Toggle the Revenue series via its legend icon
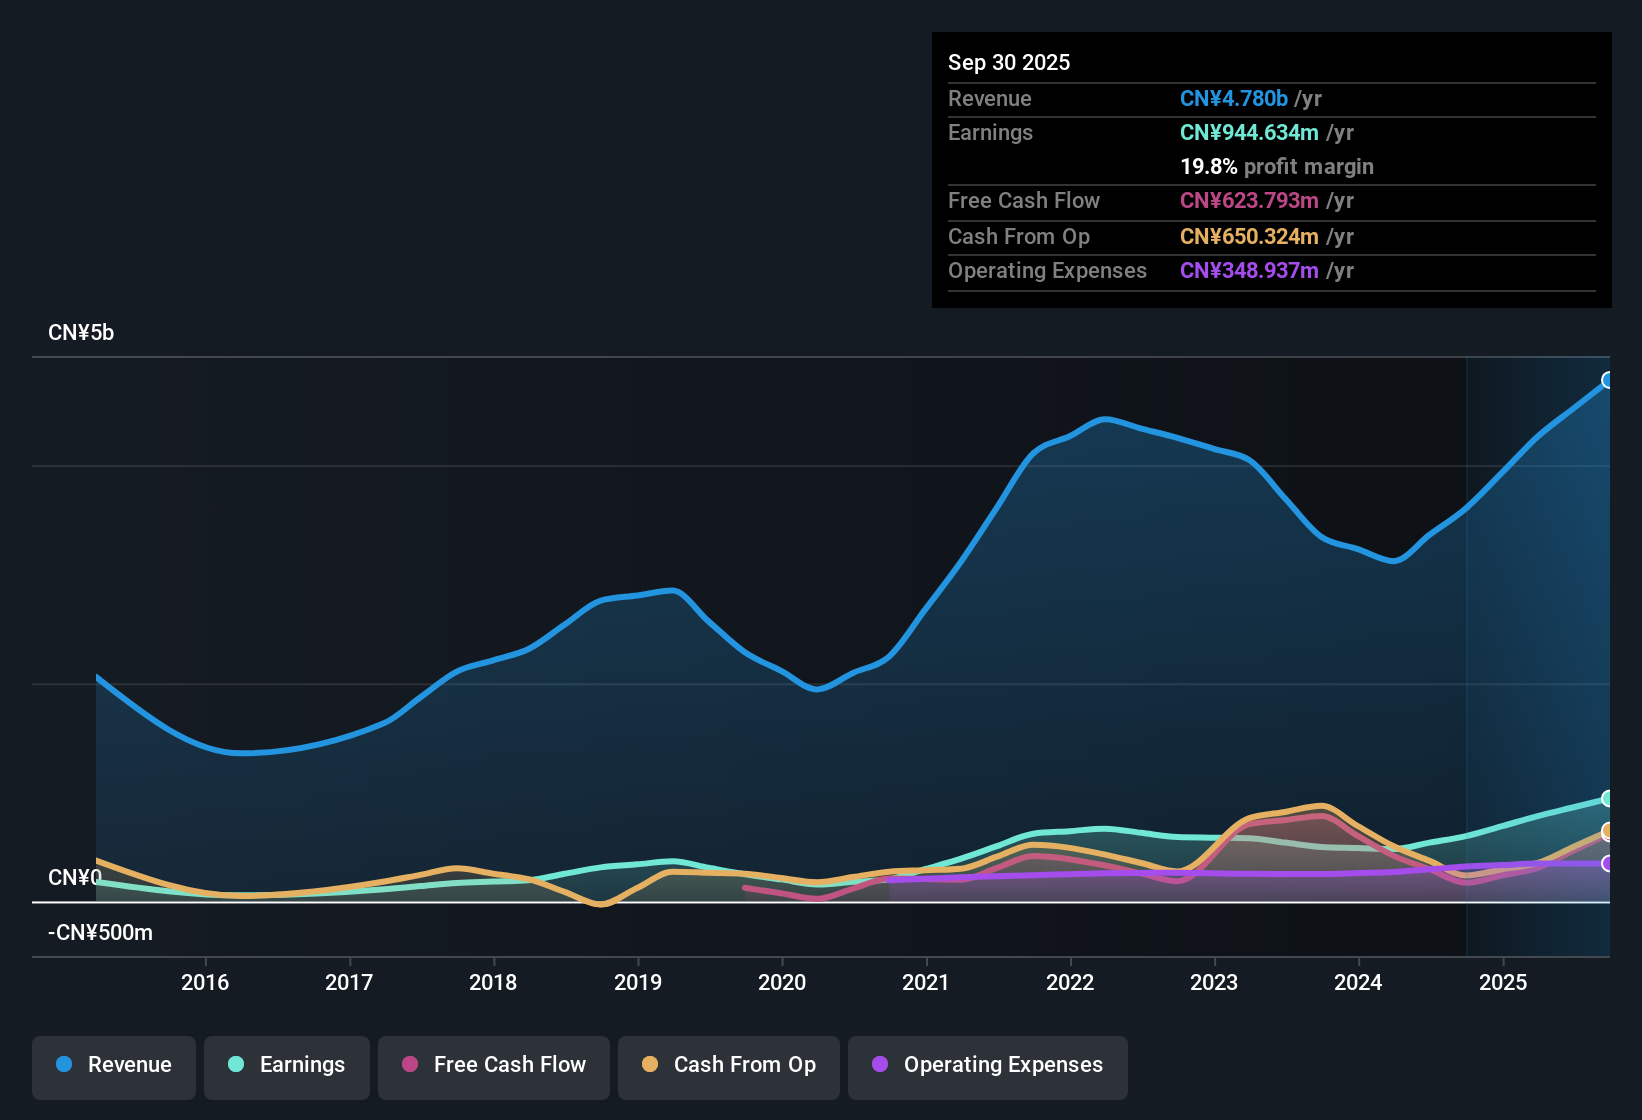Viewport: 1642px width, 1120px height. [63, 1065]
